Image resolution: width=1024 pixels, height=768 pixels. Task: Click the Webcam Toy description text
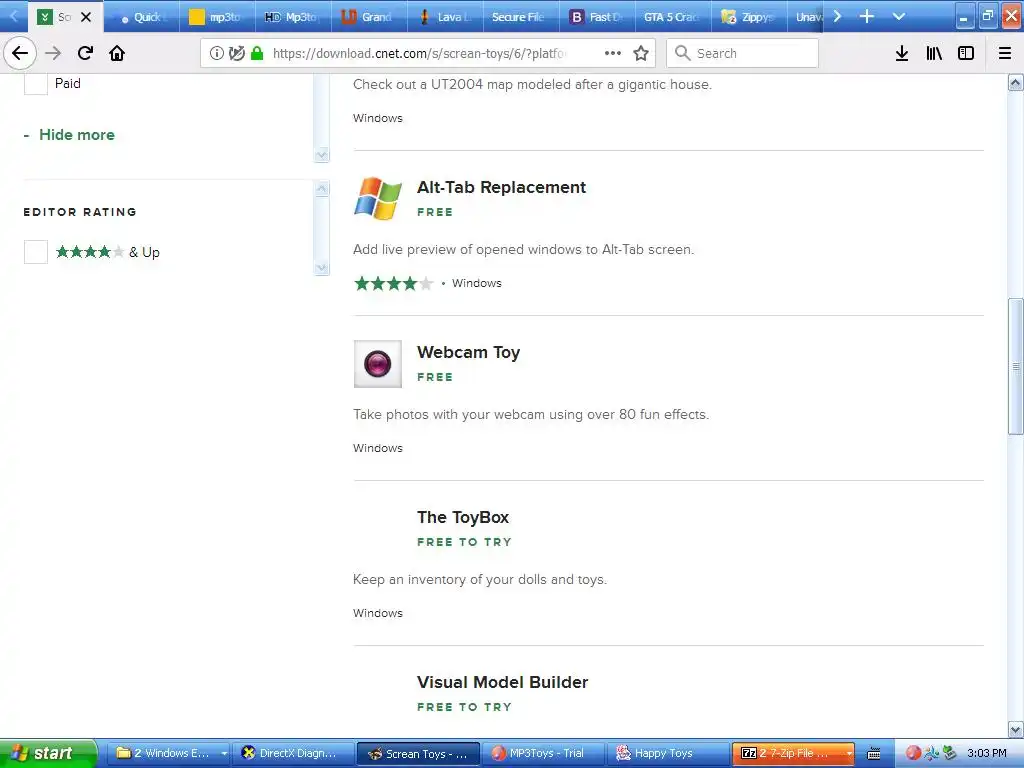(531, 415)
